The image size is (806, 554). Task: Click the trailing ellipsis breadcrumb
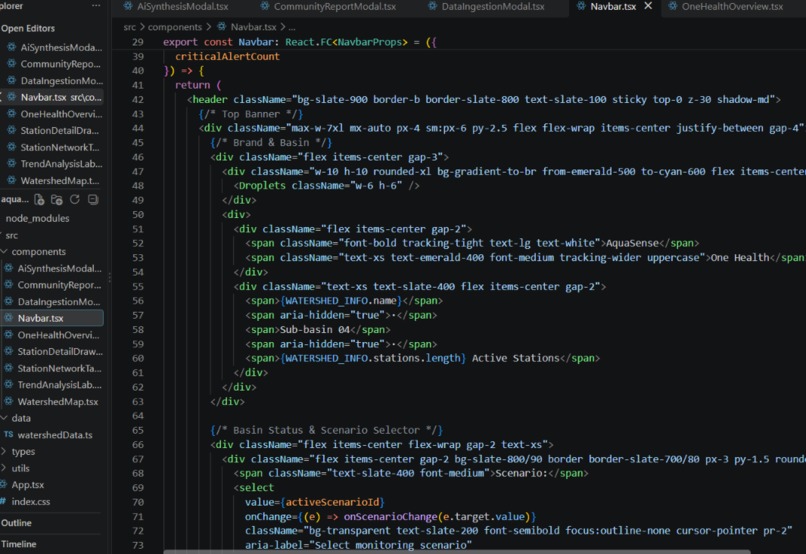[x=291, y=27]
